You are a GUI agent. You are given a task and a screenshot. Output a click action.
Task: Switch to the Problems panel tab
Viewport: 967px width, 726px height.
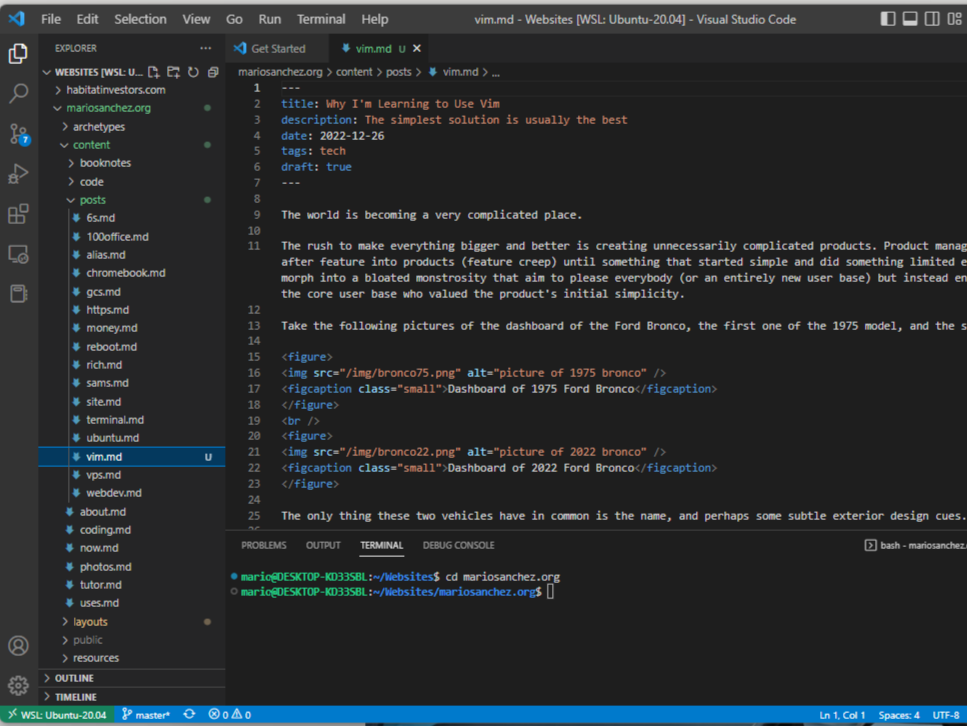(263, 545)
